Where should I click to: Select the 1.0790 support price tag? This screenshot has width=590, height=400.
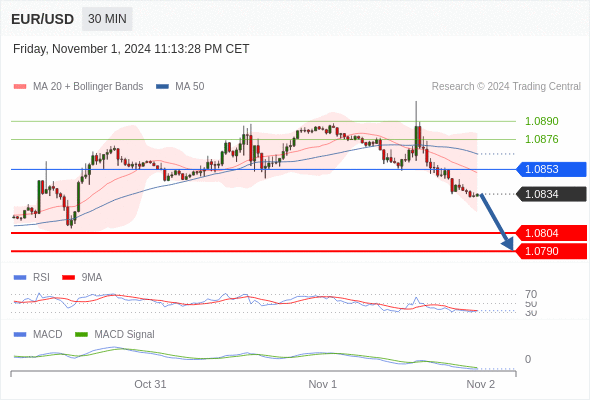point(551,251)
